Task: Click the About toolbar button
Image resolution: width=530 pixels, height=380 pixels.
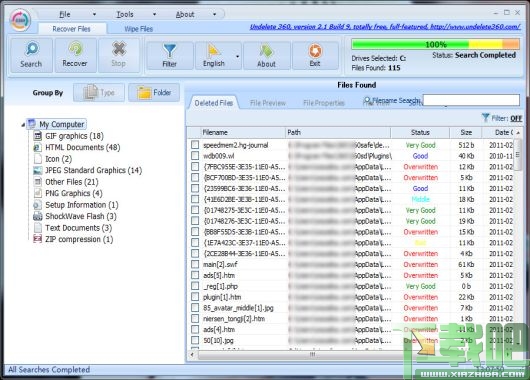Action: [x=266, y=56]
